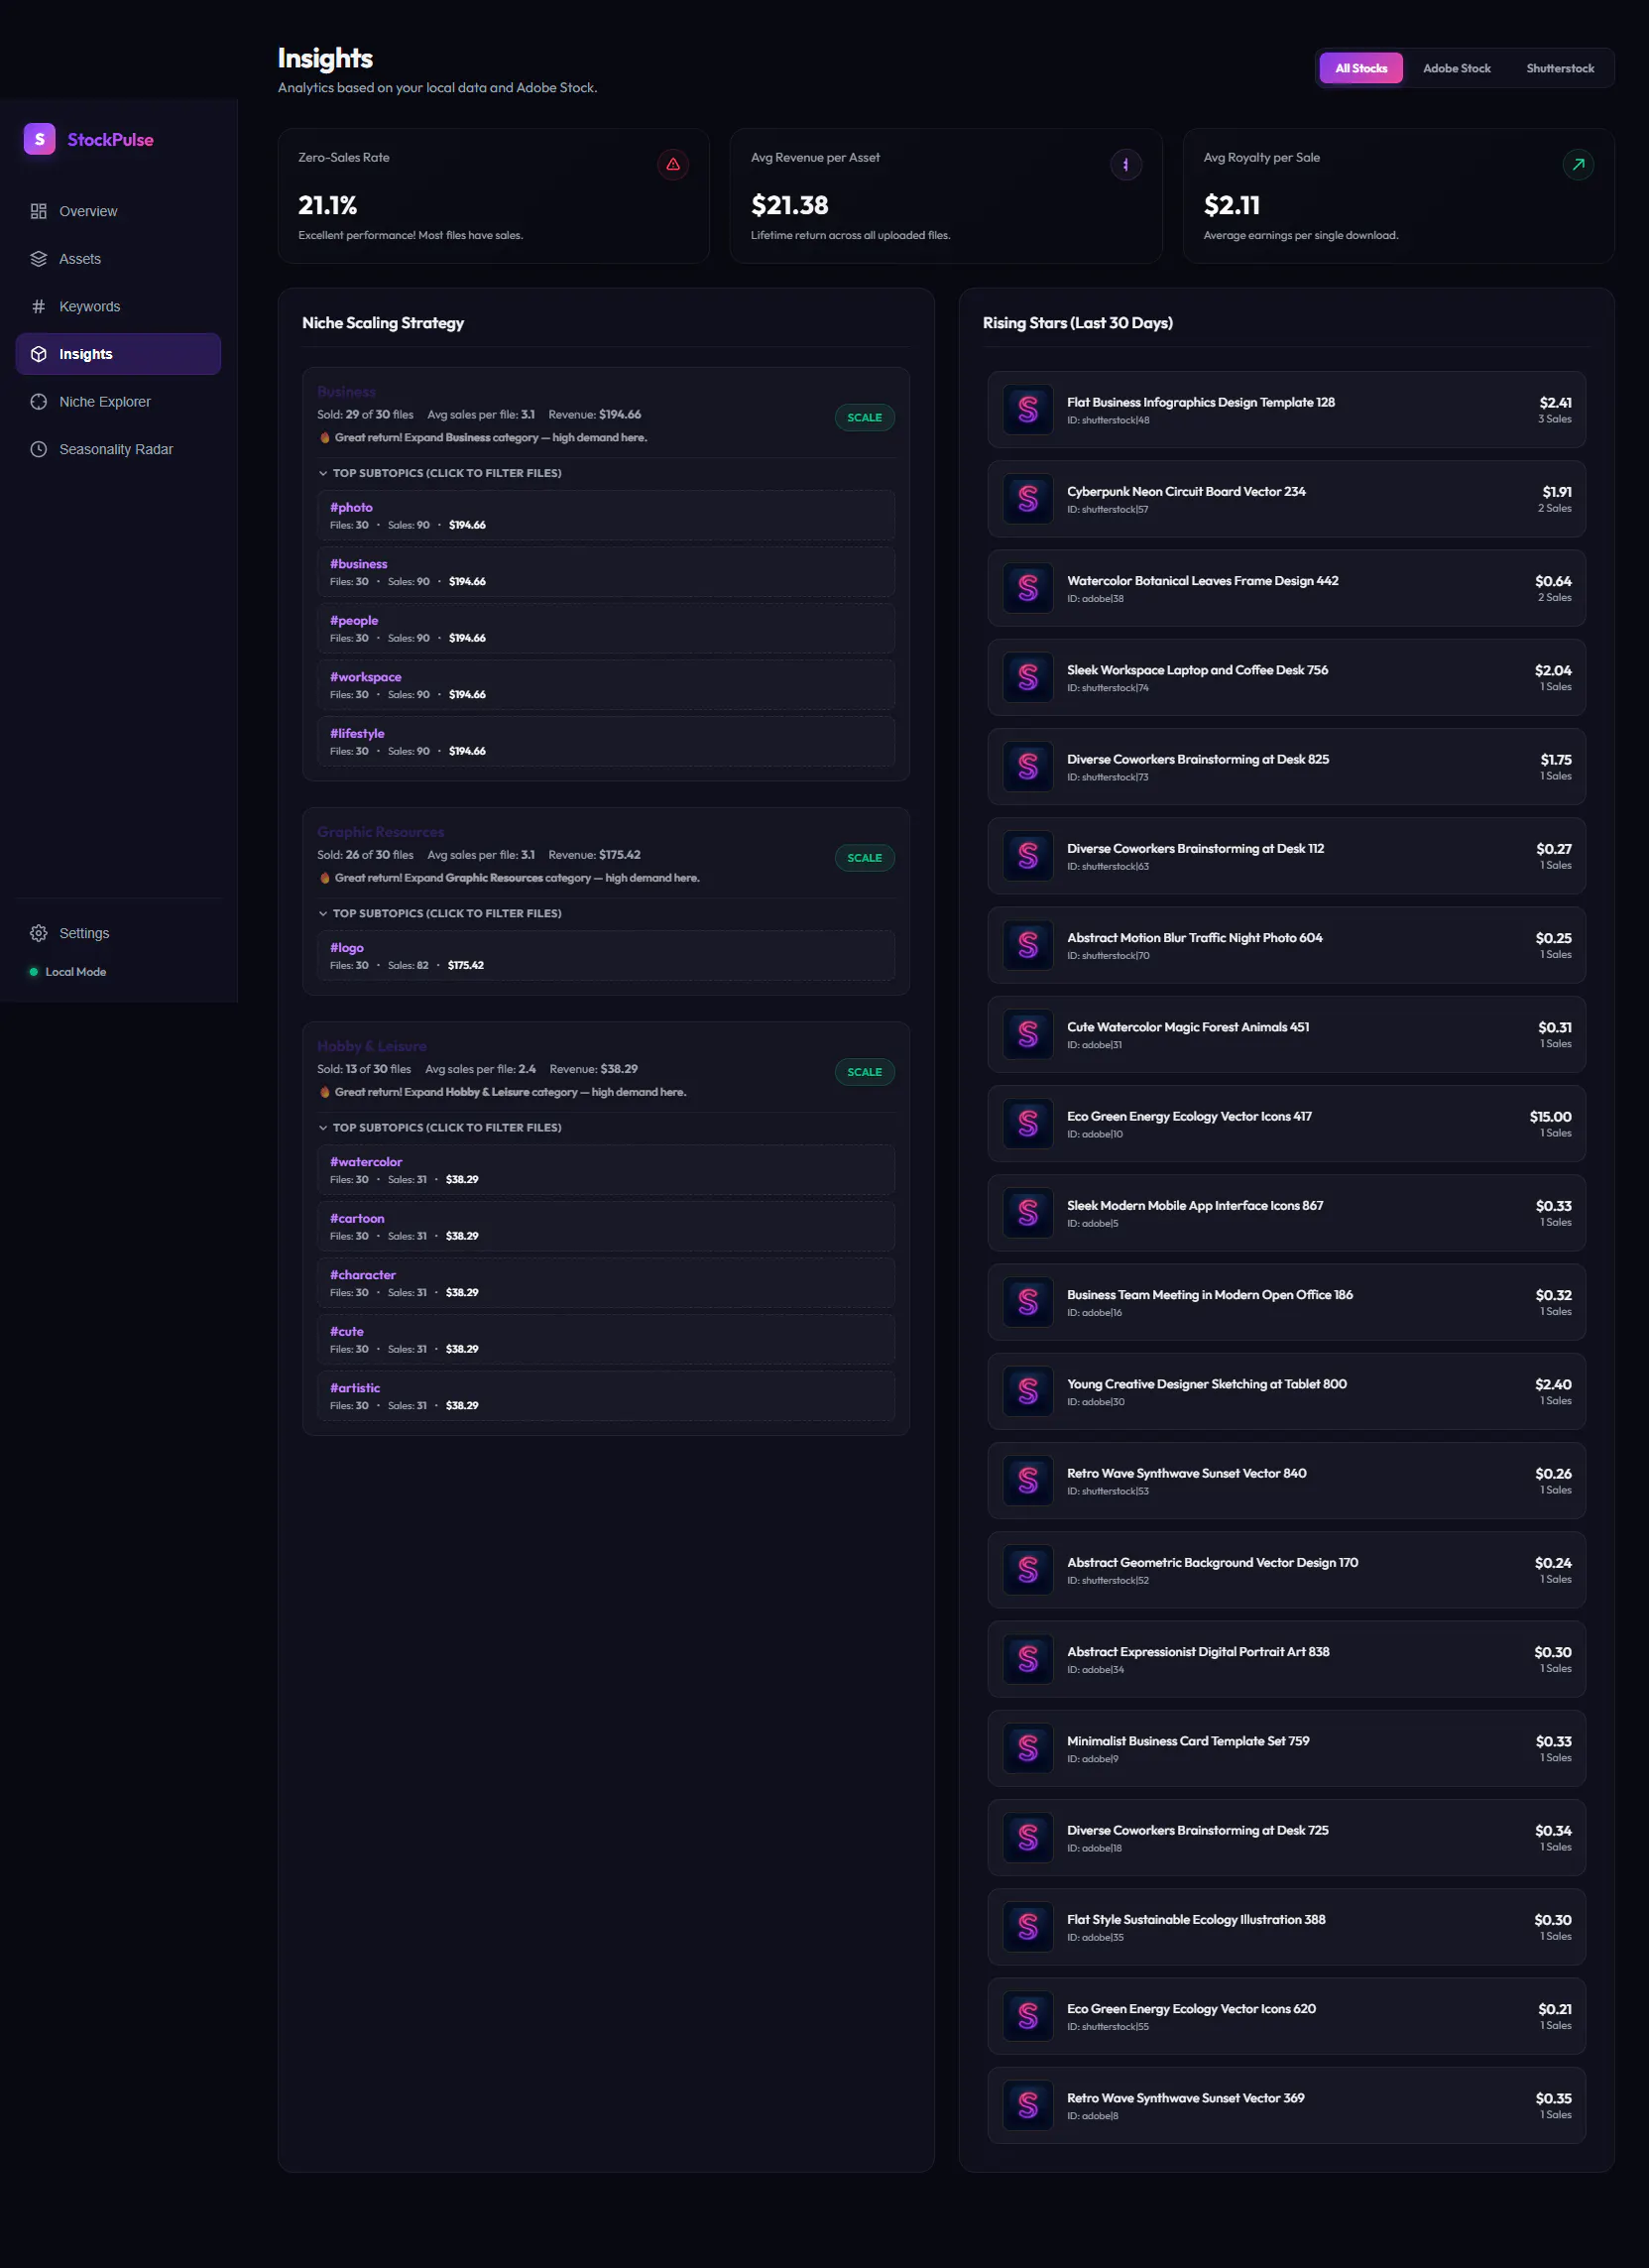Click the StockPulse logo icon
Image resolution: width=1649 pixels, height=2268 pixels.
[39, 139]
